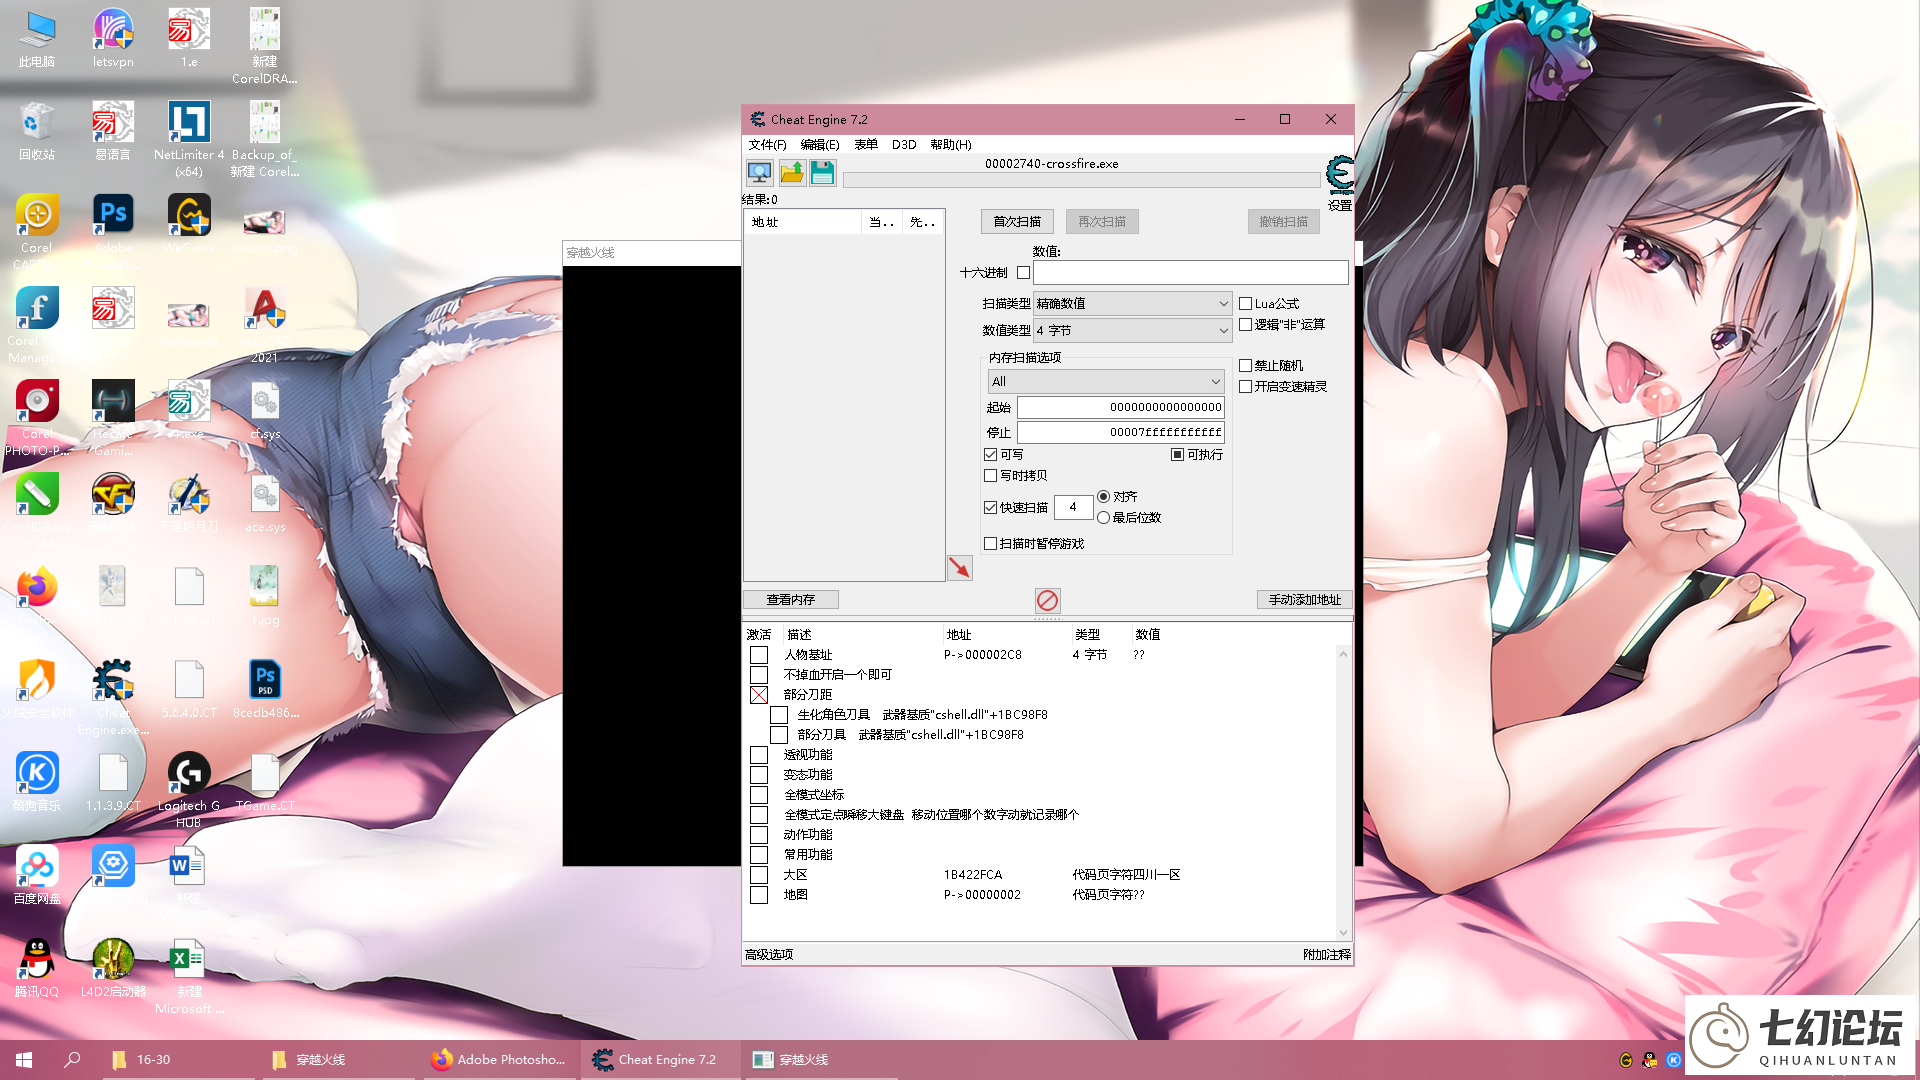Click the red clear-list circle icon

[x=1047, y=600]
